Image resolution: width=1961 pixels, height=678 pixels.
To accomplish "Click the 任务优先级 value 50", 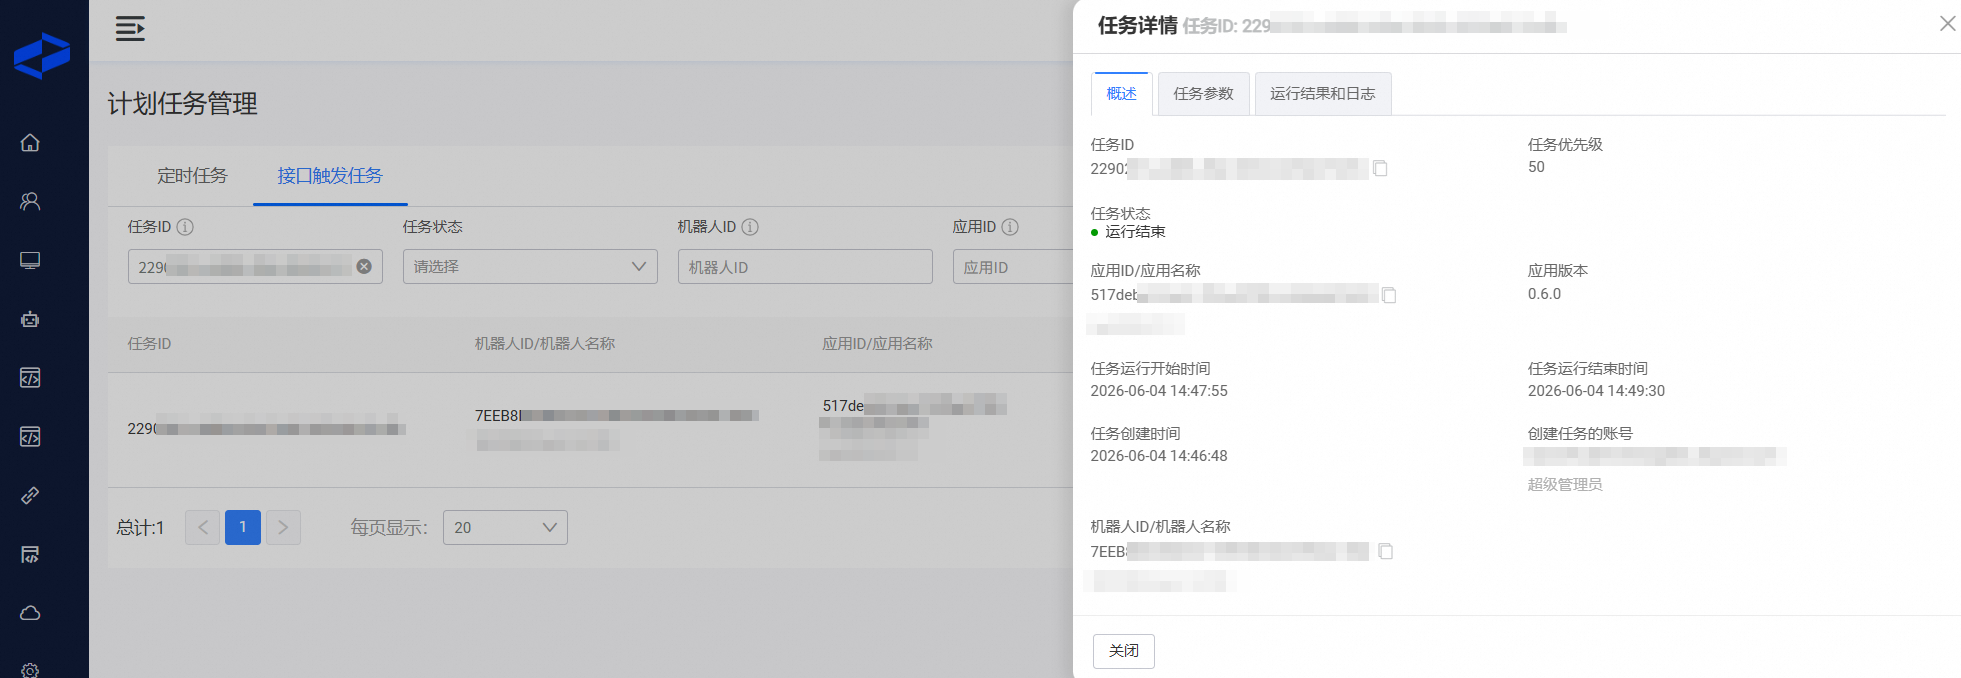I will [x=1536, y=167].
